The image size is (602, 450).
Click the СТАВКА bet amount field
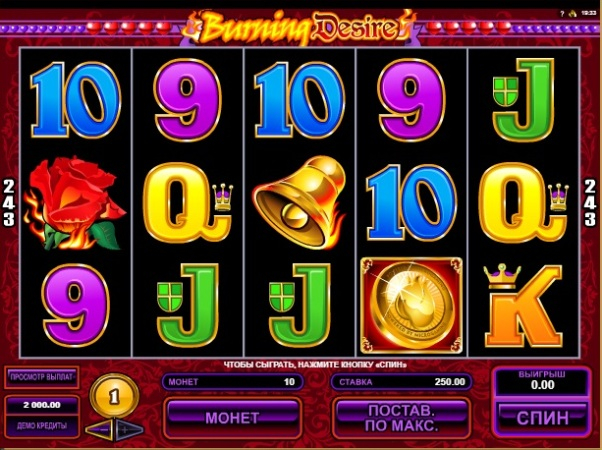pos(401,382)
